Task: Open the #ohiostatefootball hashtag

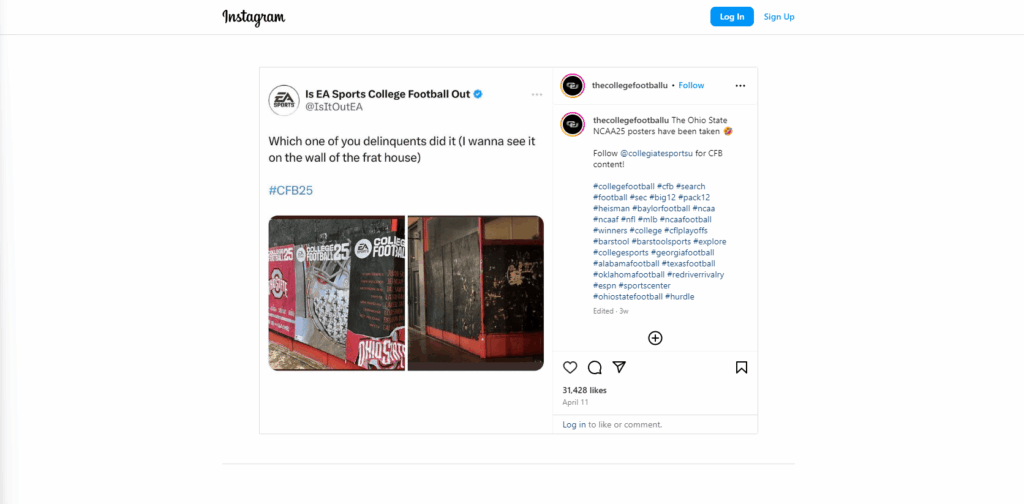Action: tap(628, 296)
